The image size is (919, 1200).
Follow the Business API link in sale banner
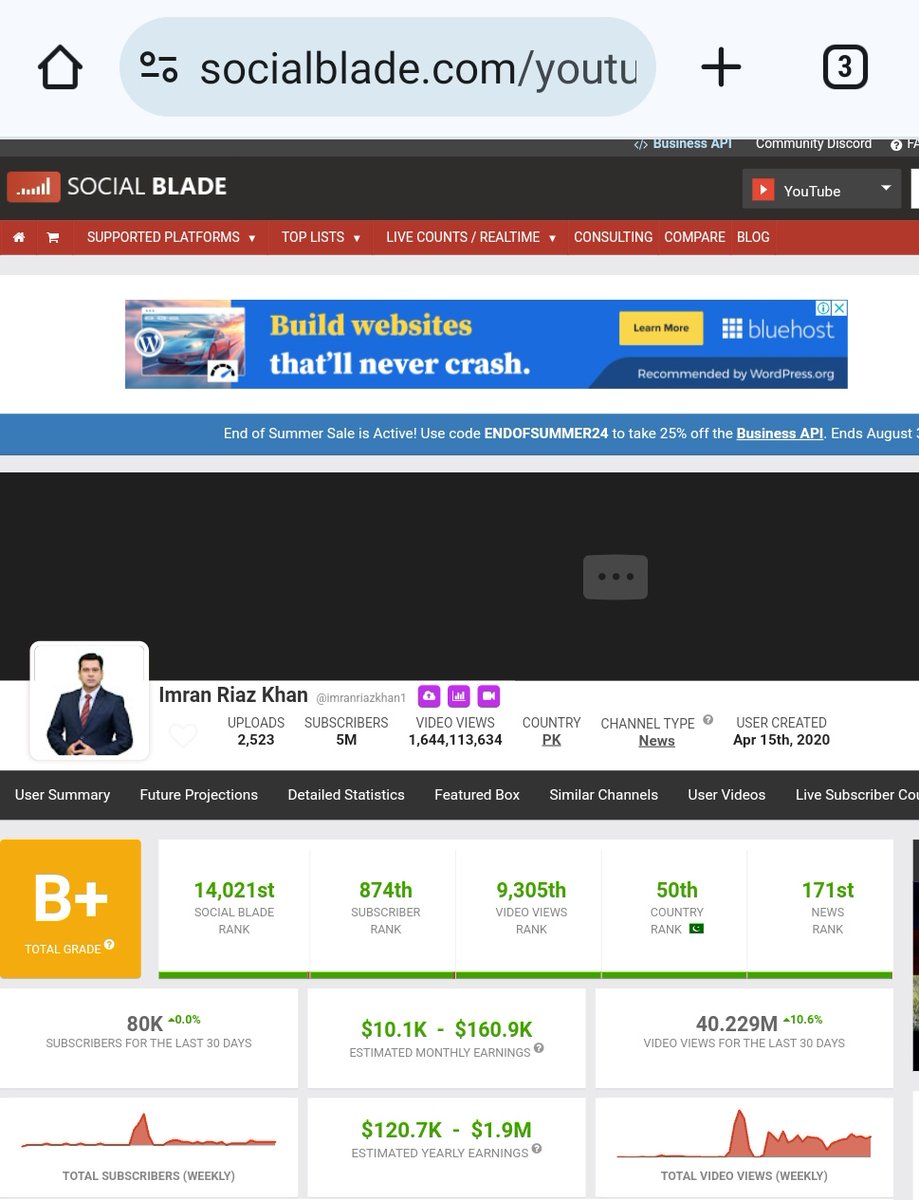pos(780,433)
